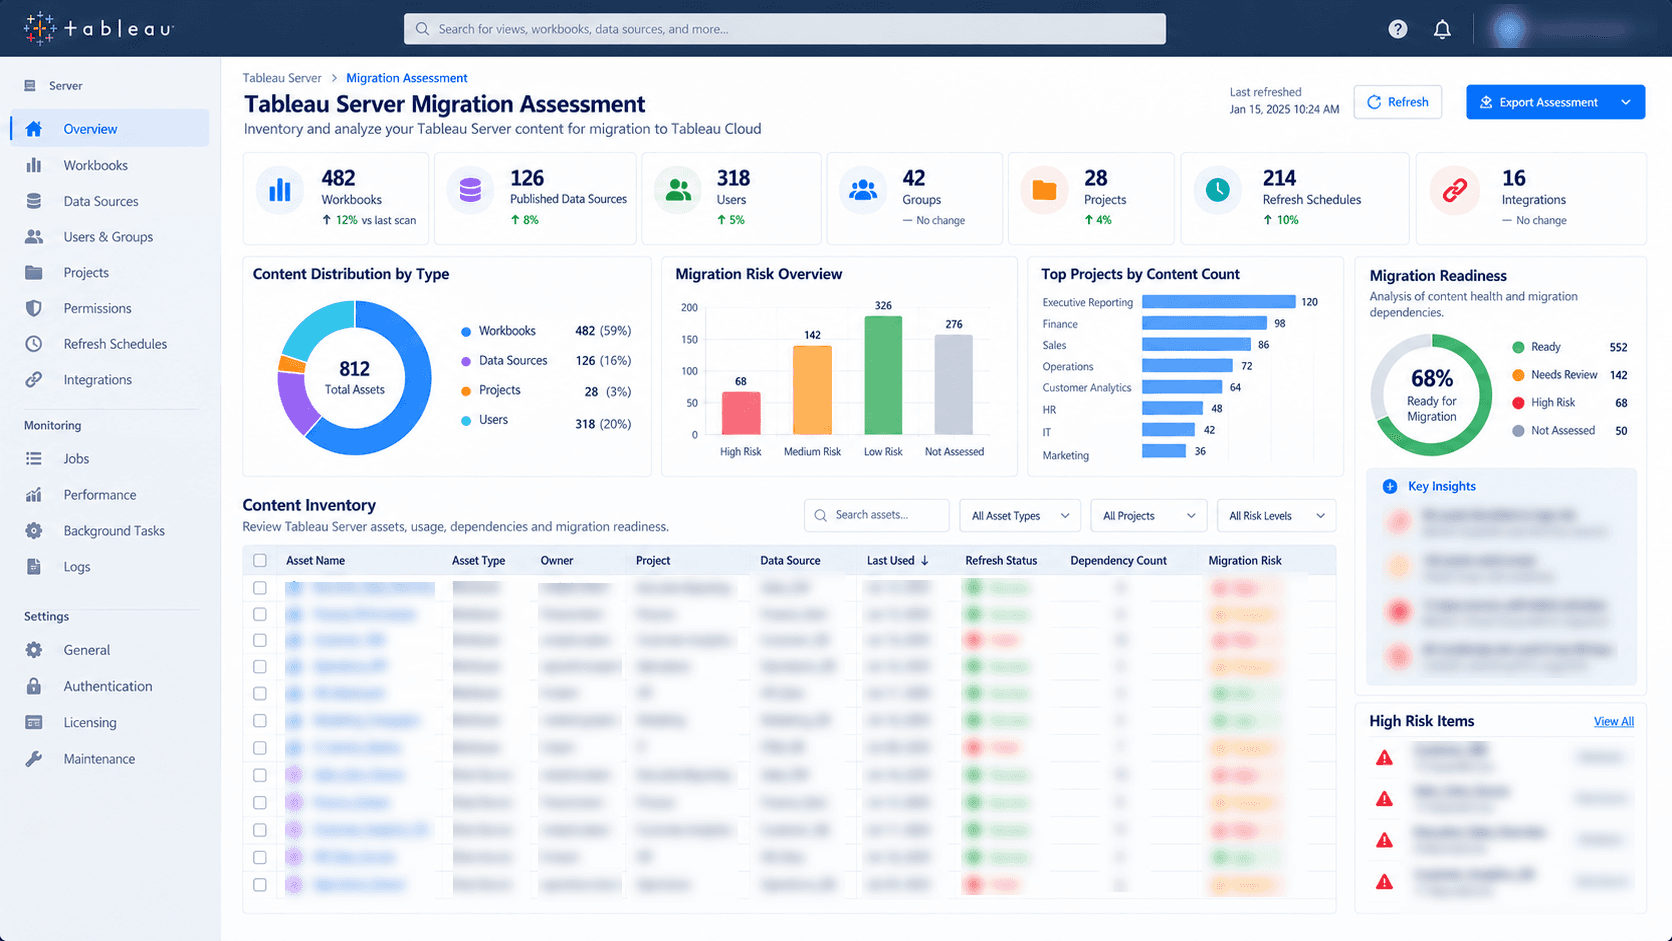Click the Background Tasks gear icon
Viewport: 1672px width, 941px height.
34,531
